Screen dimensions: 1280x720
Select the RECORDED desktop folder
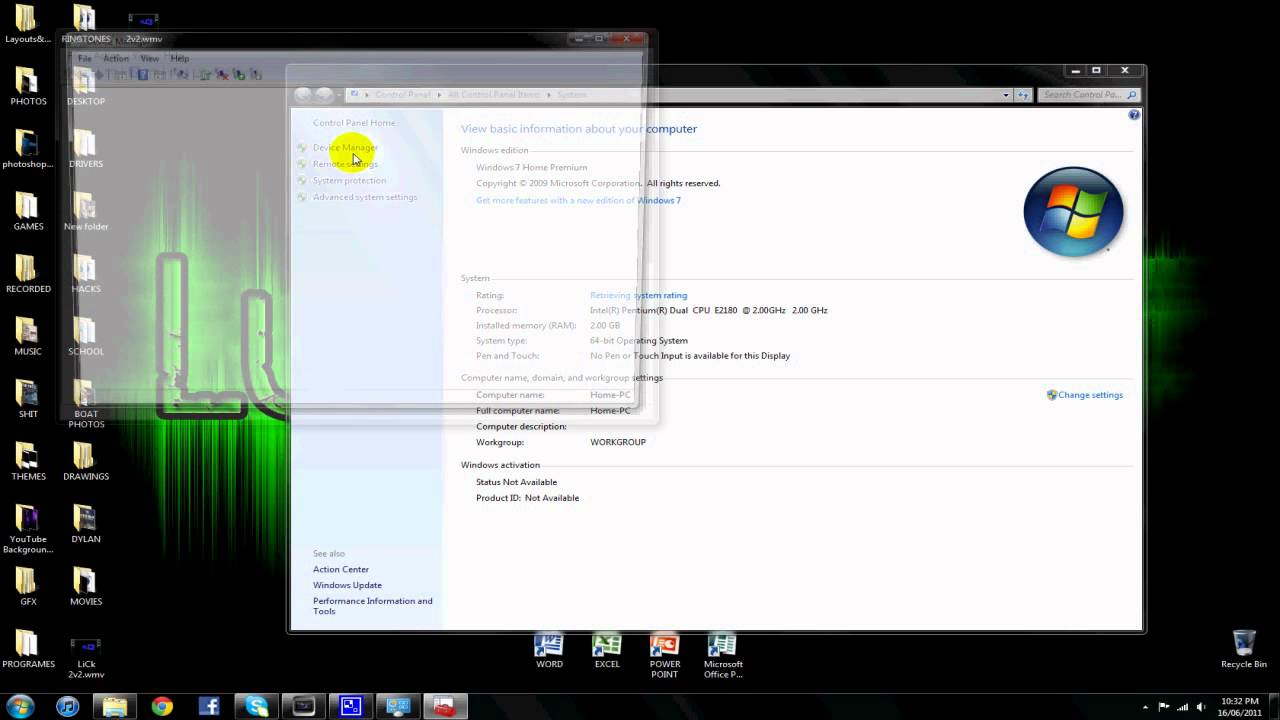tap(28, 274)
